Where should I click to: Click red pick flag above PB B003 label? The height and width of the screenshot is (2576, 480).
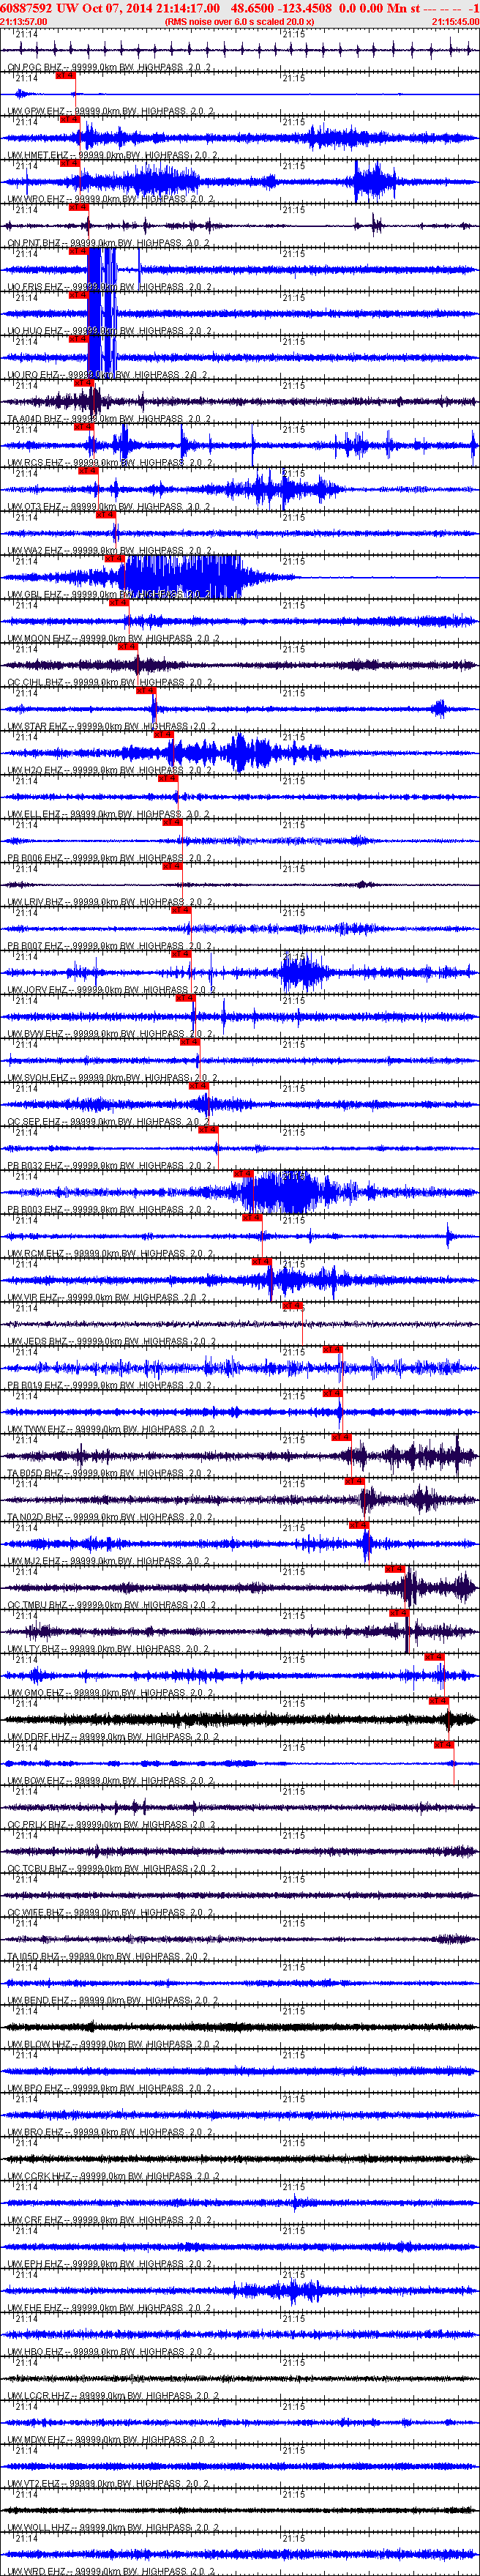pyautogui.click(x=243, y=1174)
